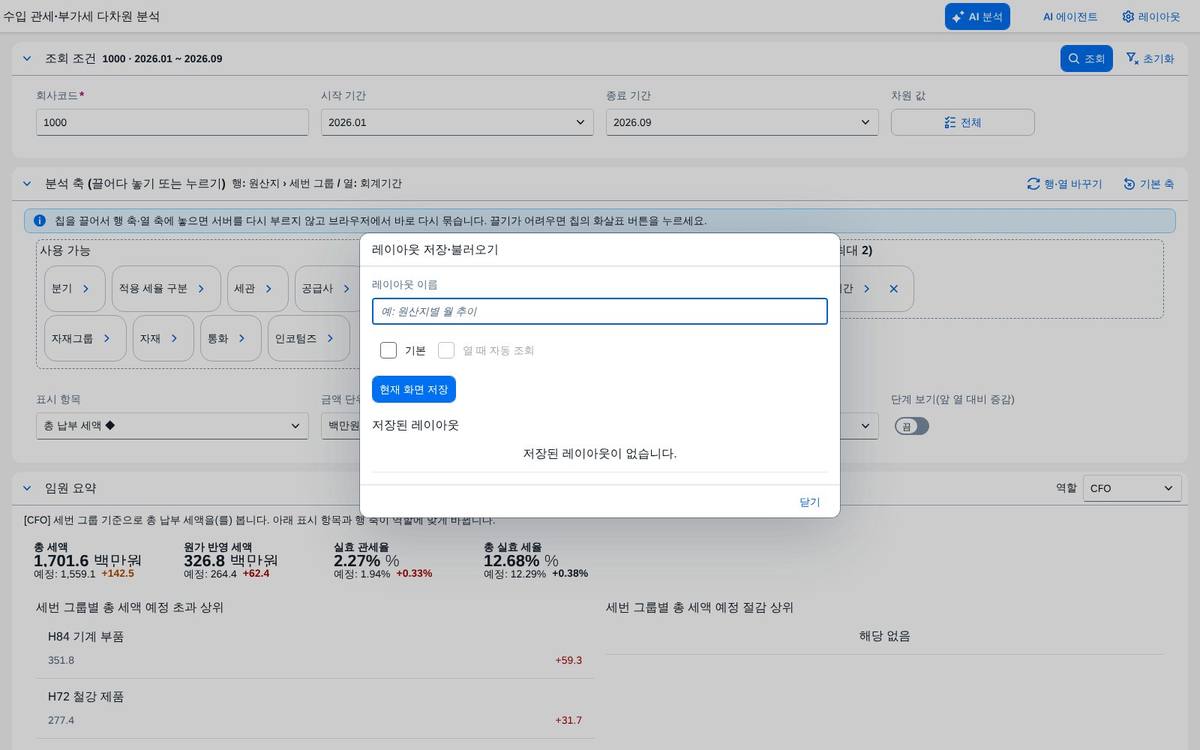Click the +31.7 variance value
Image resolution: width=1200 pixels, height=750 pixels.
568,720
